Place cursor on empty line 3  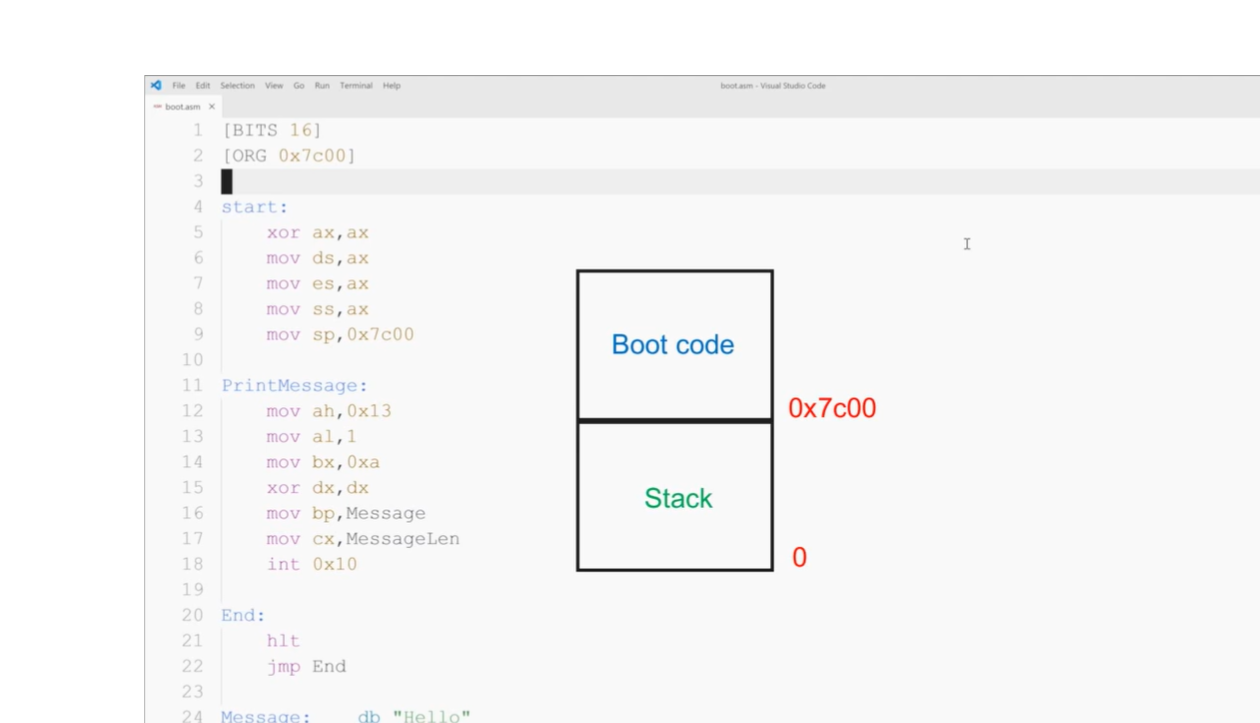point(400,182)
